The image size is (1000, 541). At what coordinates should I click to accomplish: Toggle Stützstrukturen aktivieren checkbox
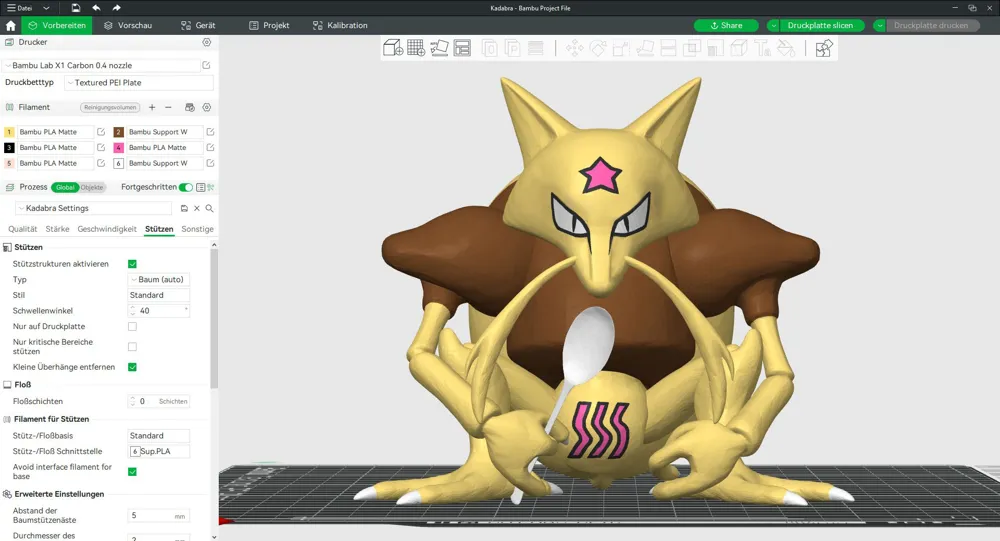[133, 263]
